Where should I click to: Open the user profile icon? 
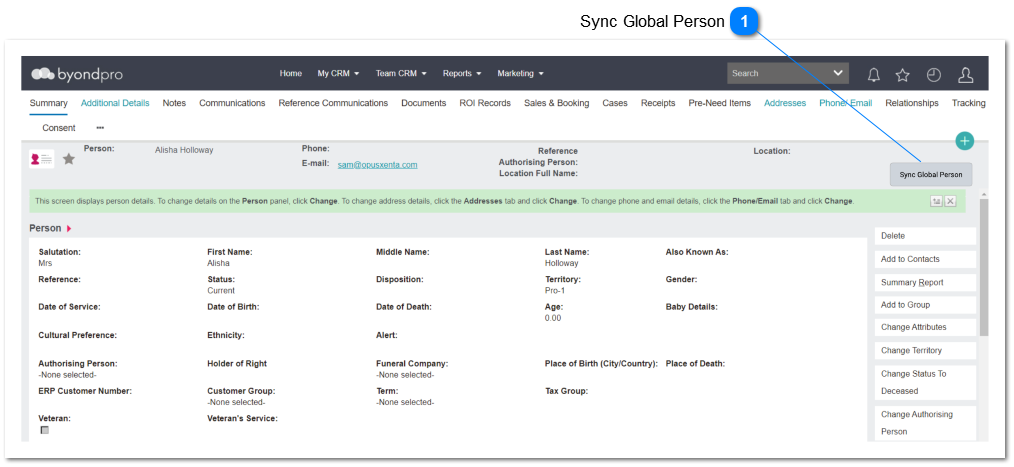coord(965,74)
